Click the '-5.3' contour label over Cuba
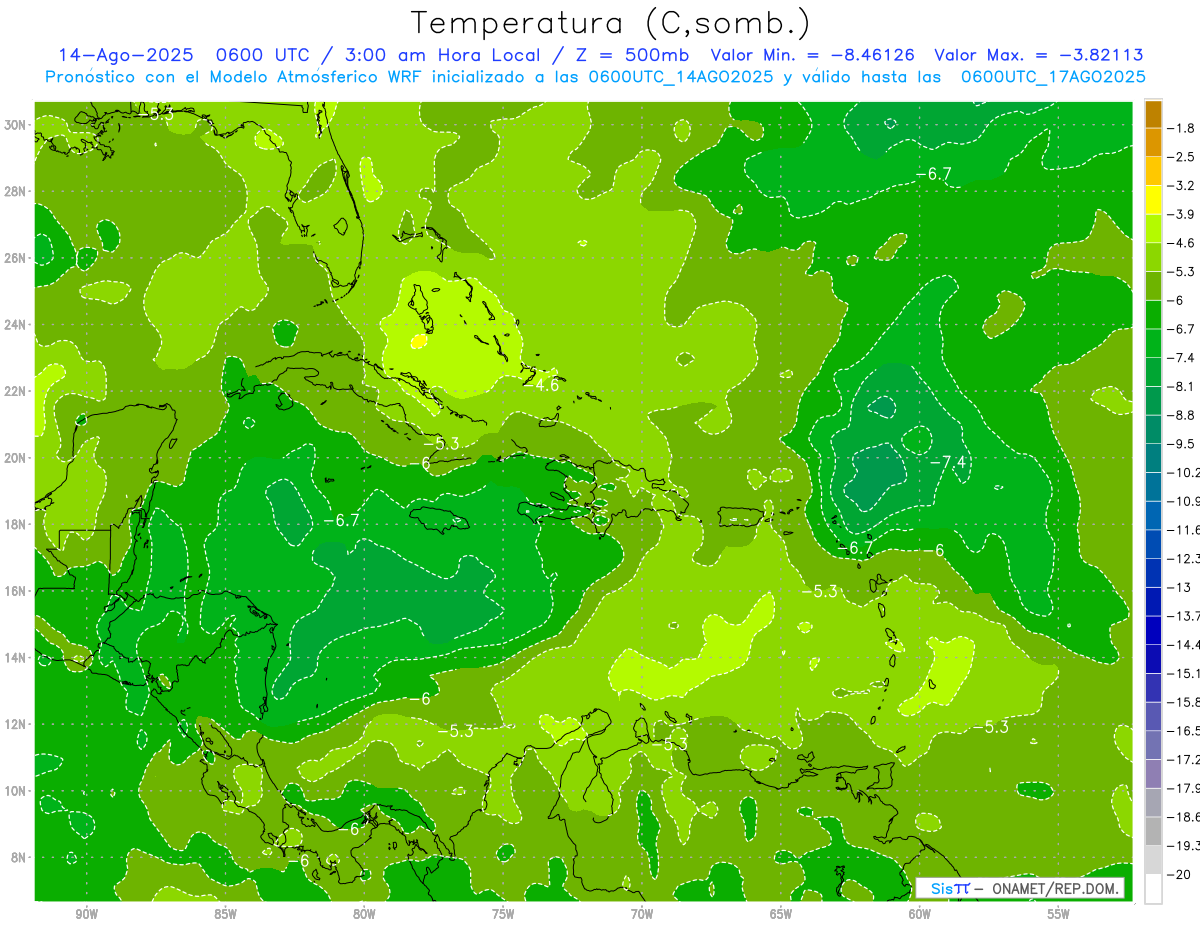The image size is (1200, 927). coord(441,443)
